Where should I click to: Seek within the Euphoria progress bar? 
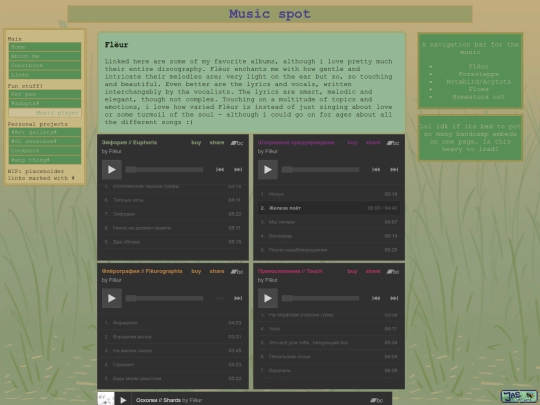click(x=164, y=169)
